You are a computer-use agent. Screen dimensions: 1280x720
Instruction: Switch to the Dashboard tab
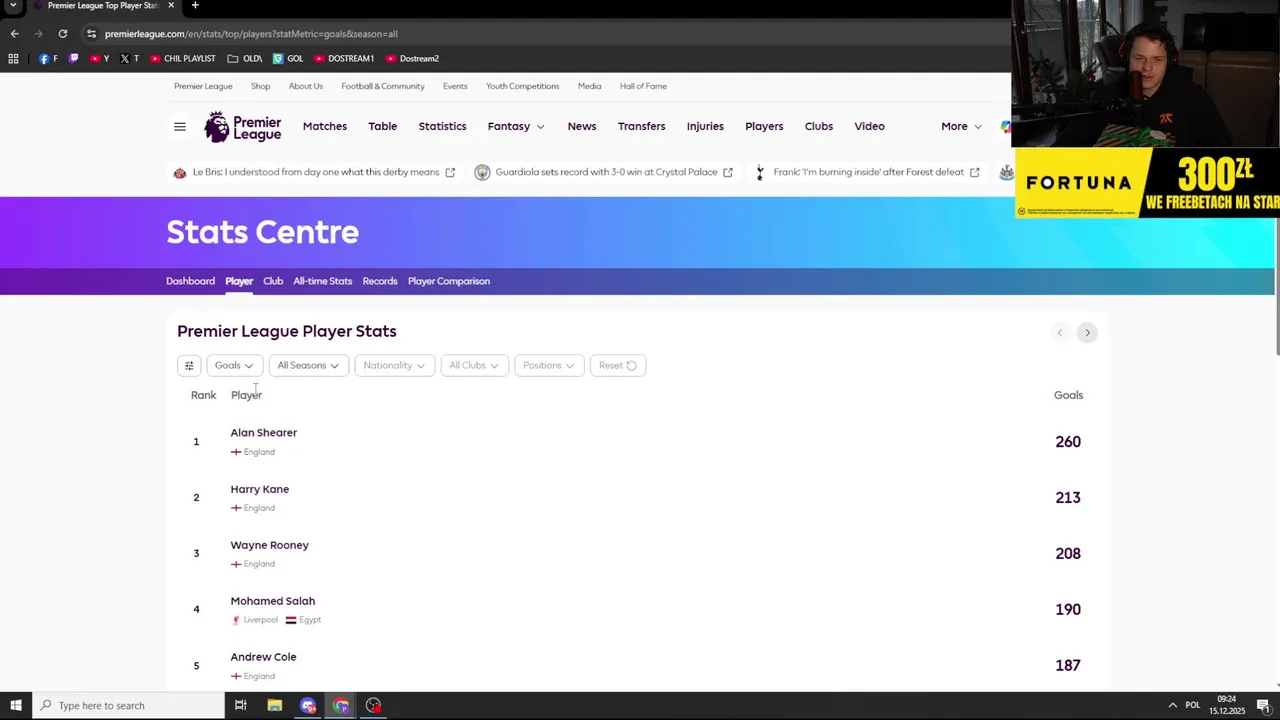click(190, 282)
